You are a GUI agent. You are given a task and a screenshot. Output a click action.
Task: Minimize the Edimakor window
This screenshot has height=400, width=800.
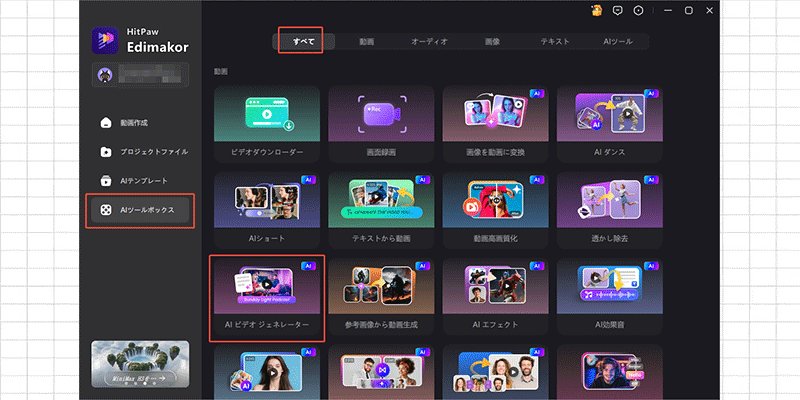click(x=668, y=11)
